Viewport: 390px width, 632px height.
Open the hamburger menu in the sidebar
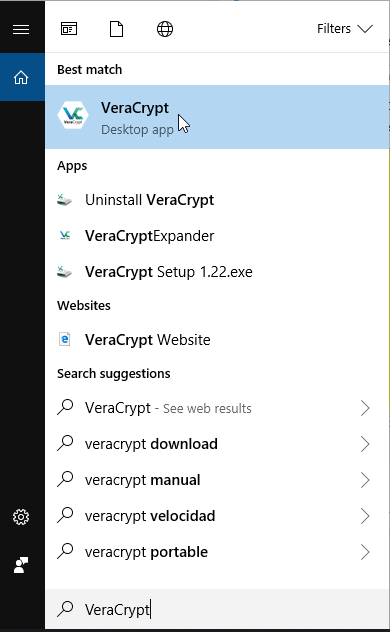pos(21,29)
